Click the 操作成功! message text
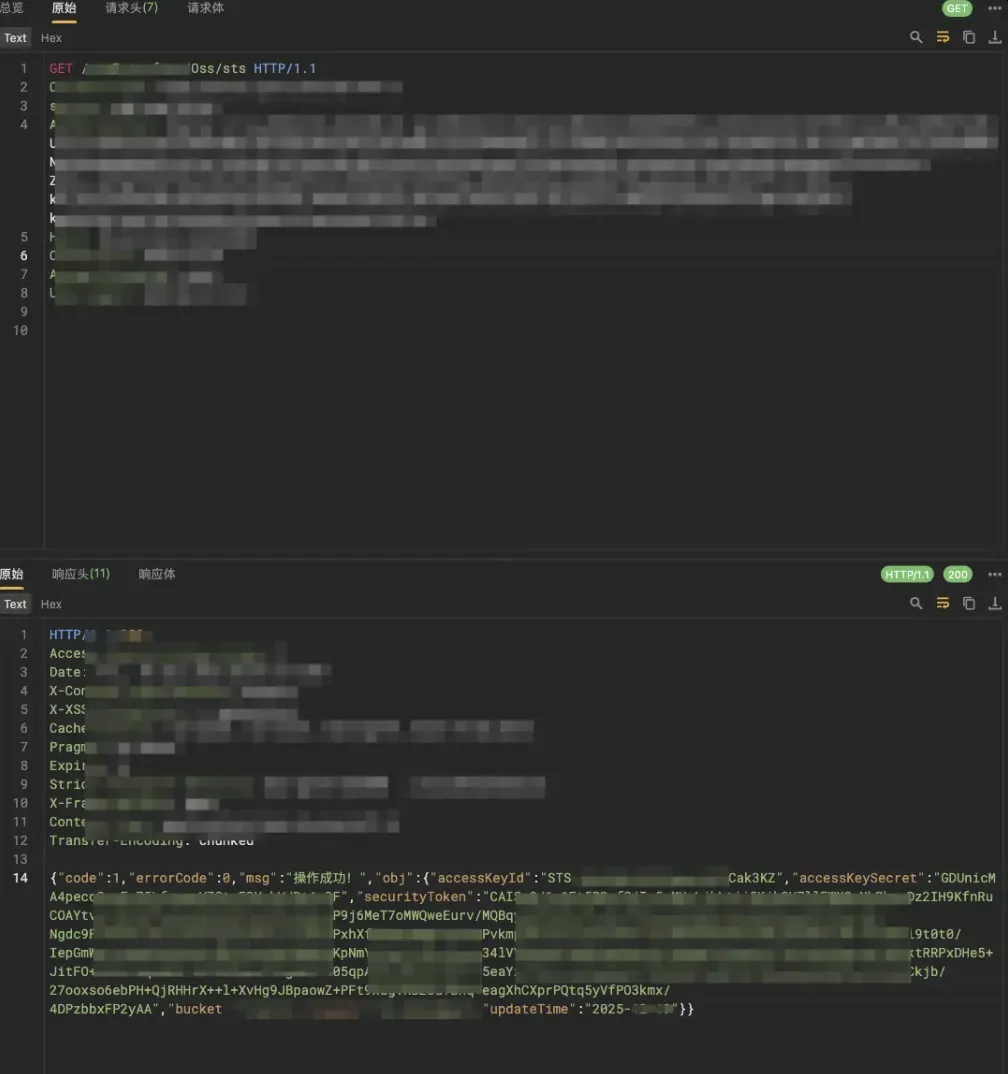The image size is (1008, 1074). [x=323, y=878]
